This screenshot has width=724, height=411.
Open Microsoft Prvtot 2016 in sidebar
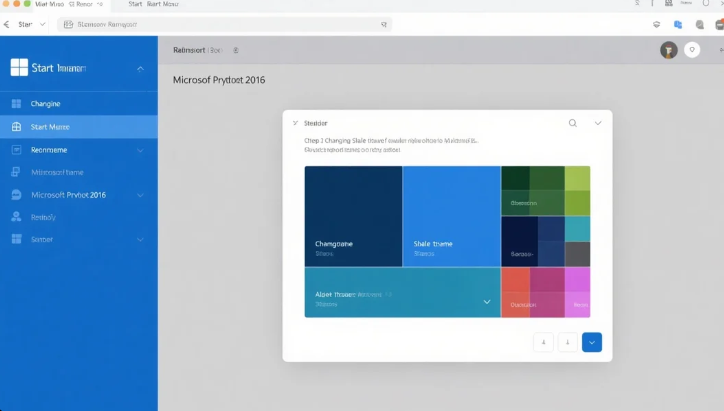78,195
